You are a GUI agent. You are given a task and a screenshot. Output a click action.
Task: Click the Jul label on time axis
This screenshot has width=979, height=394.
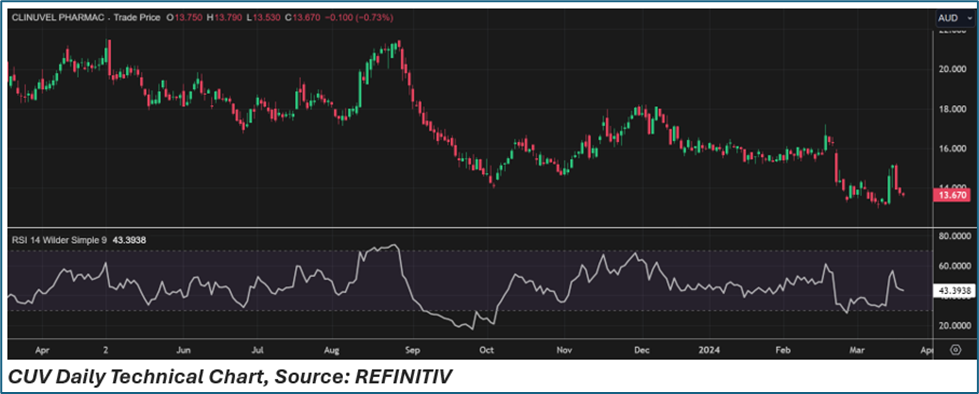pos(257,350)
